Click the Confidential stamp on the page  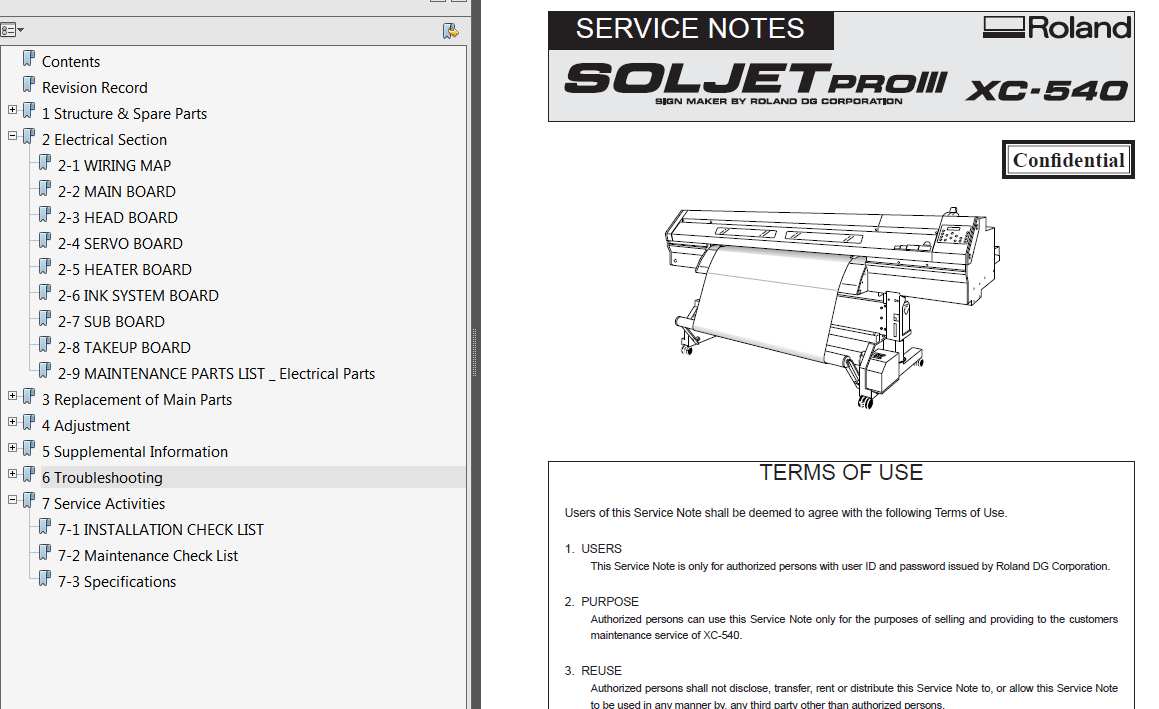click(x=1068, y=160)
